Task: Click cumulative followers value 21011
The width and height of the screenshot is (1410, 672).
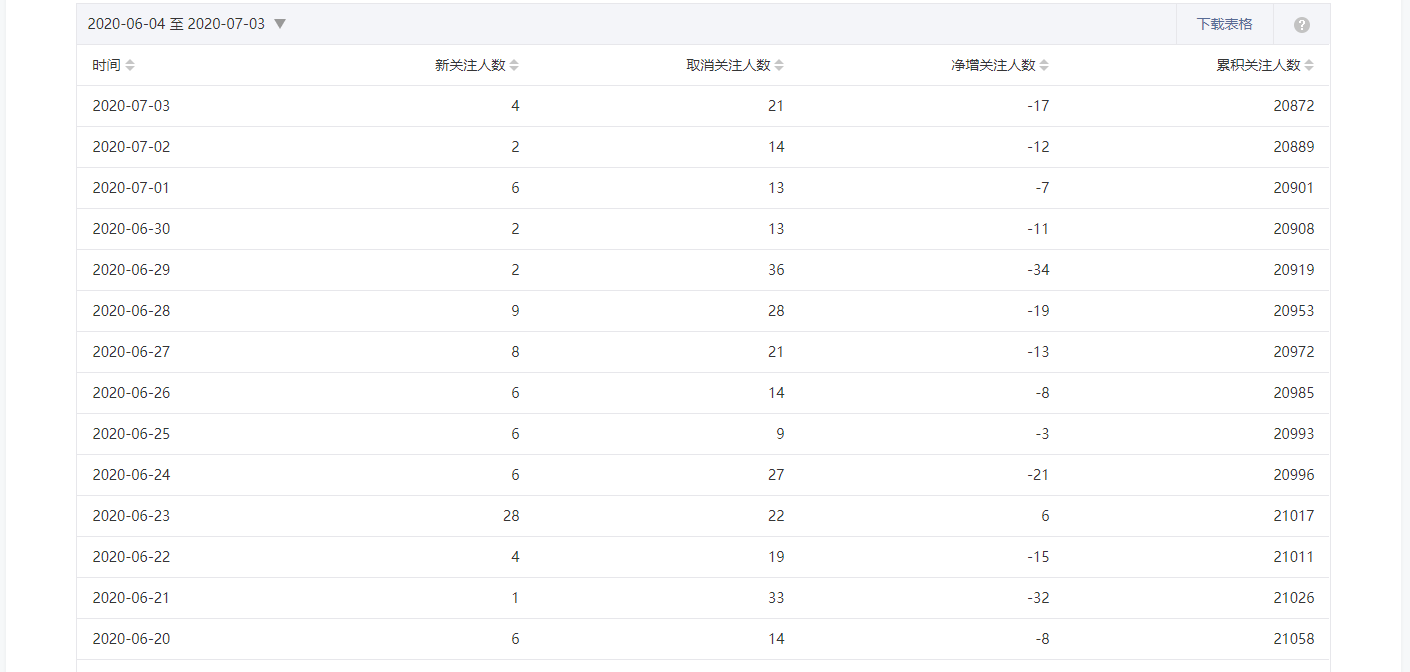Action: point(1294,557)
